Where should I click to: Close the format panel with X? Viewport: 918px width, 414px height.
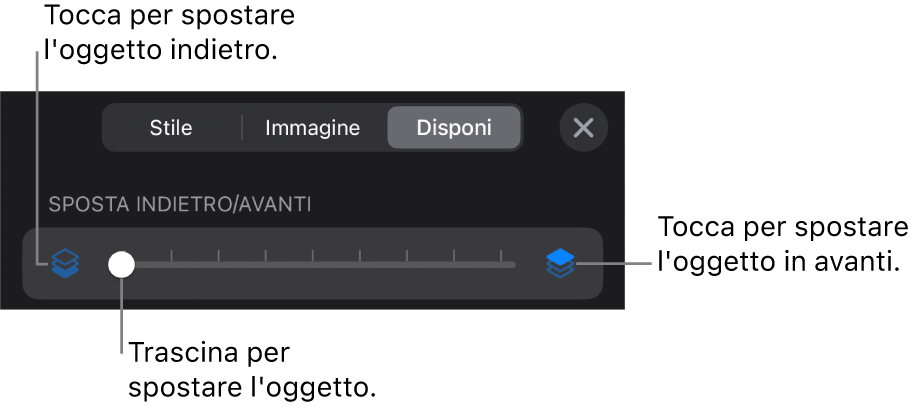click(x=583, y=128)
